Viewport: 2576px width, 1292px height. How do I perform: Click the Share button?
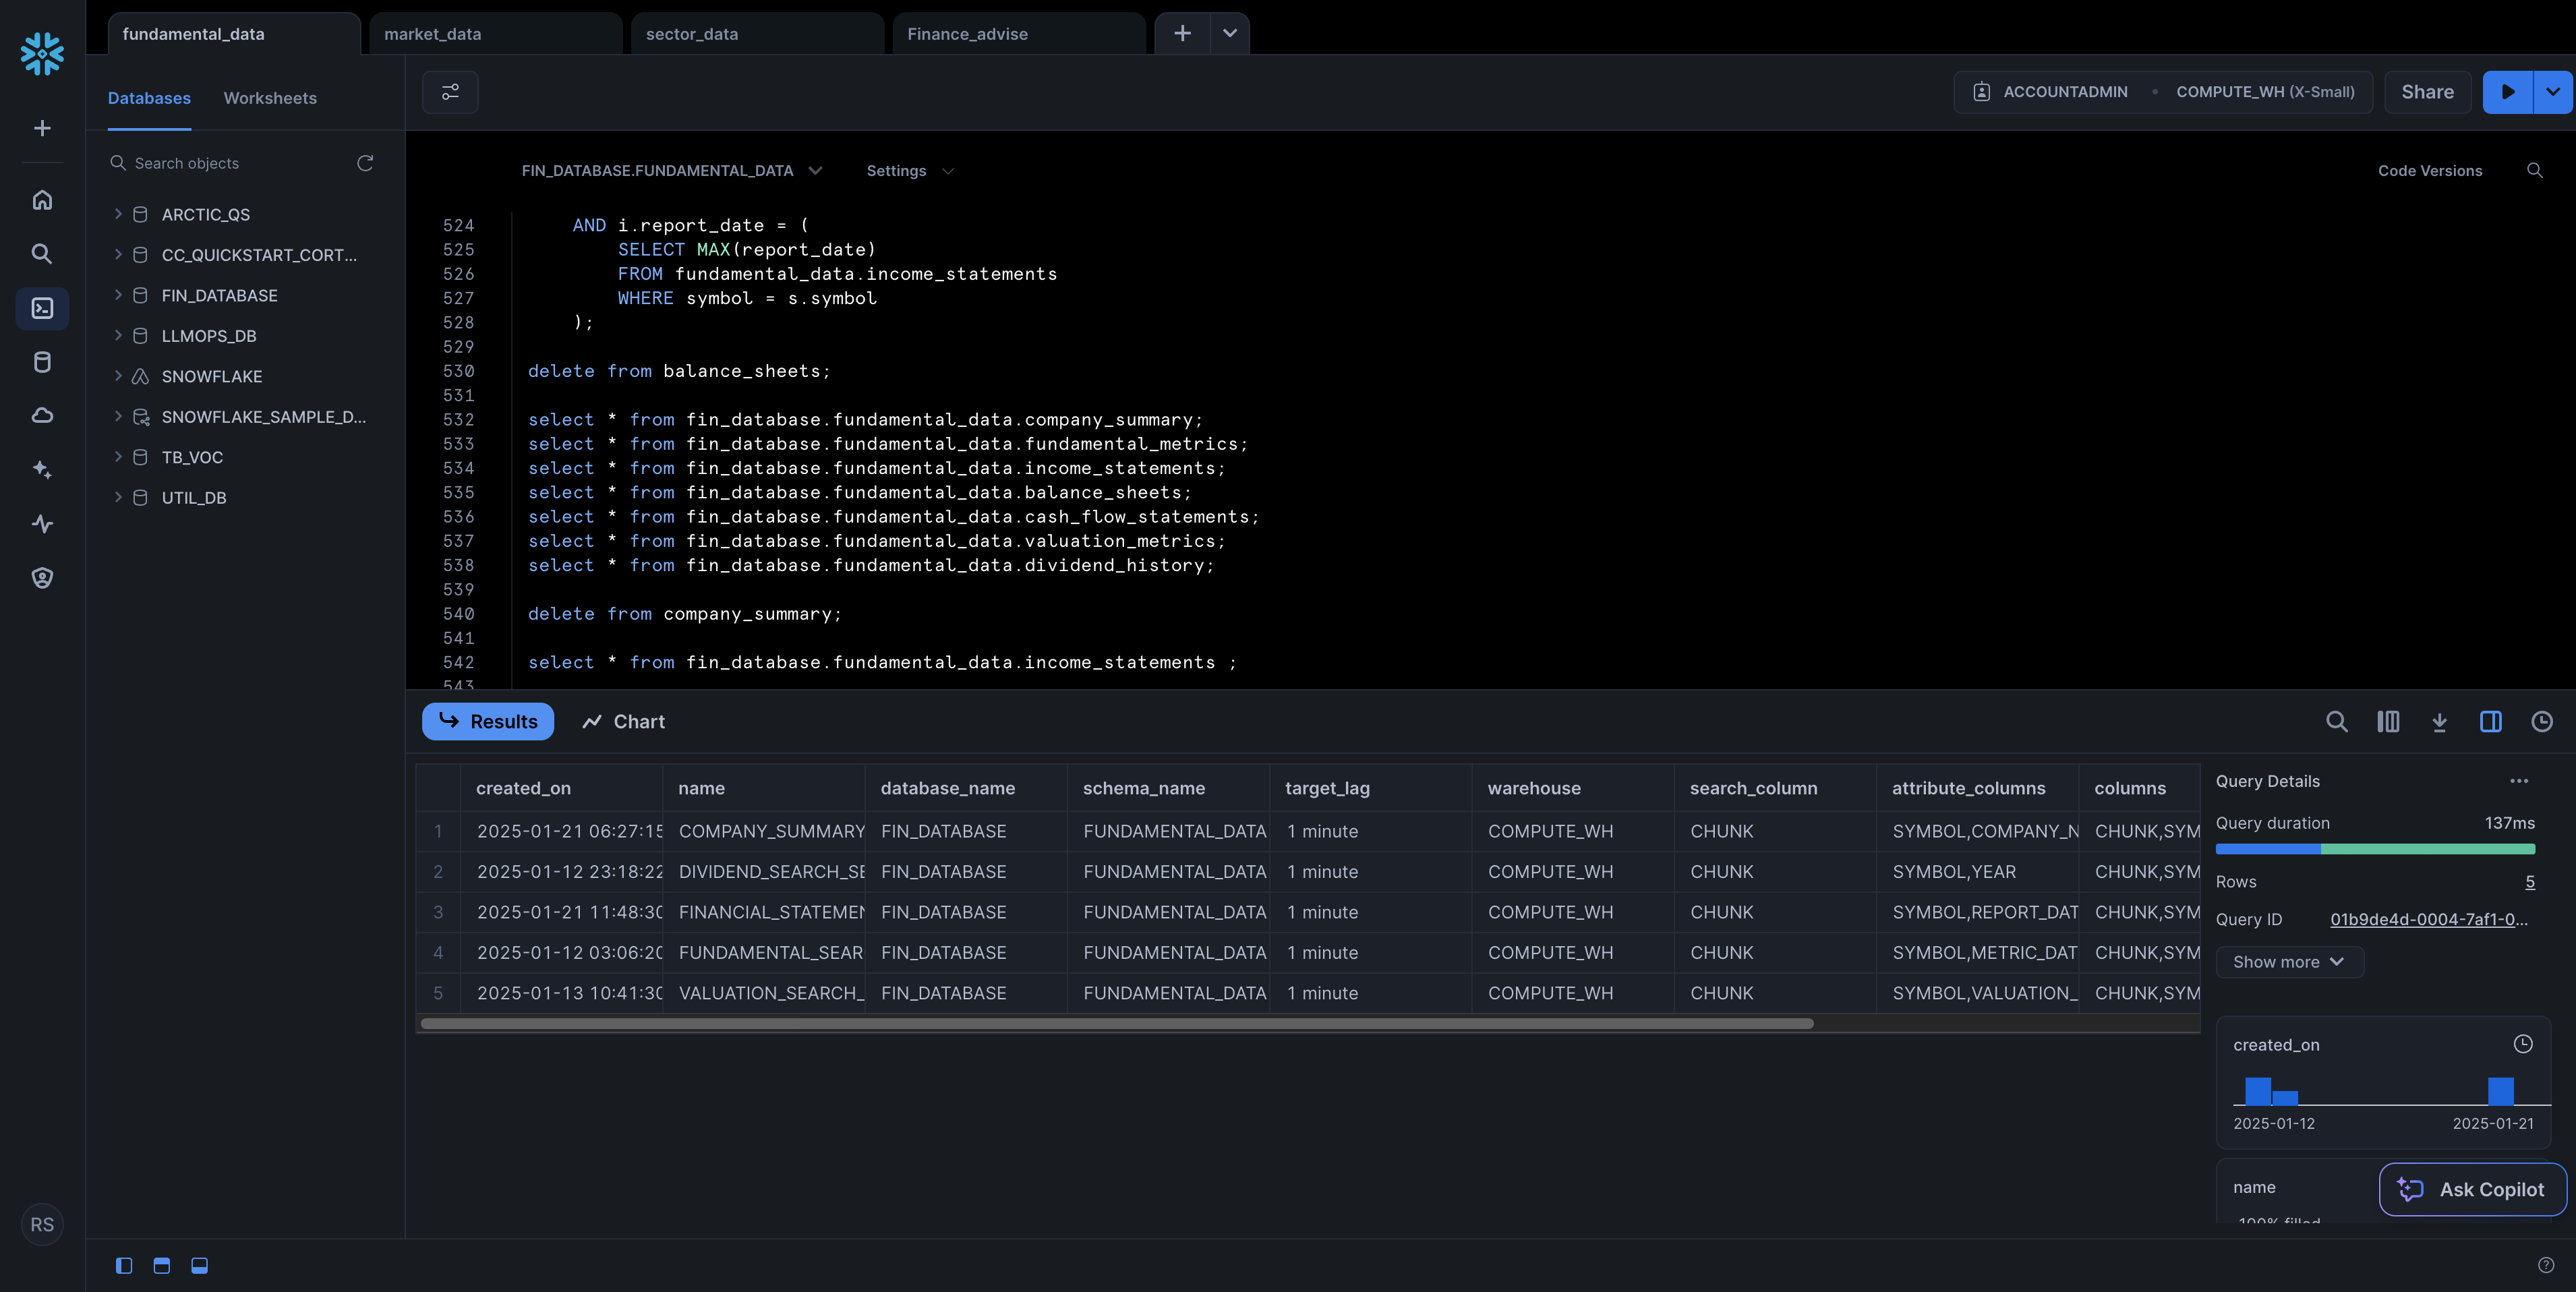(x=2427, y=92)
